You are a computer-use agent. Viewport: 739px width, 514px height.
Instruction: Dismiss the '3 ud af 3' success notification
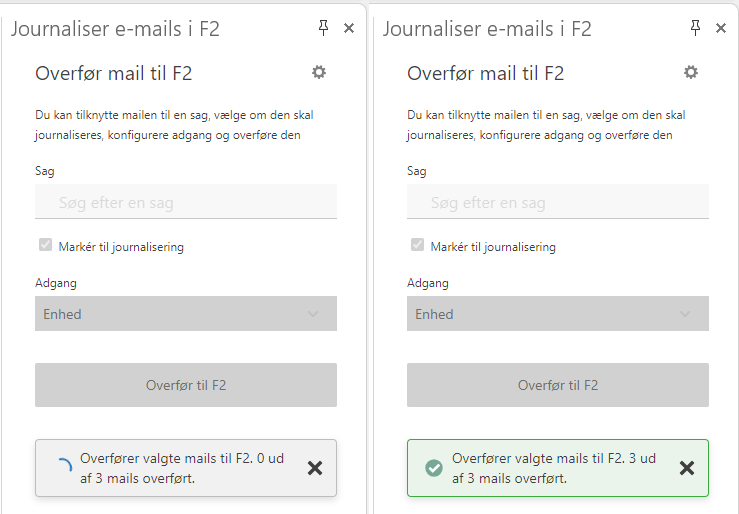click(687, 468)
